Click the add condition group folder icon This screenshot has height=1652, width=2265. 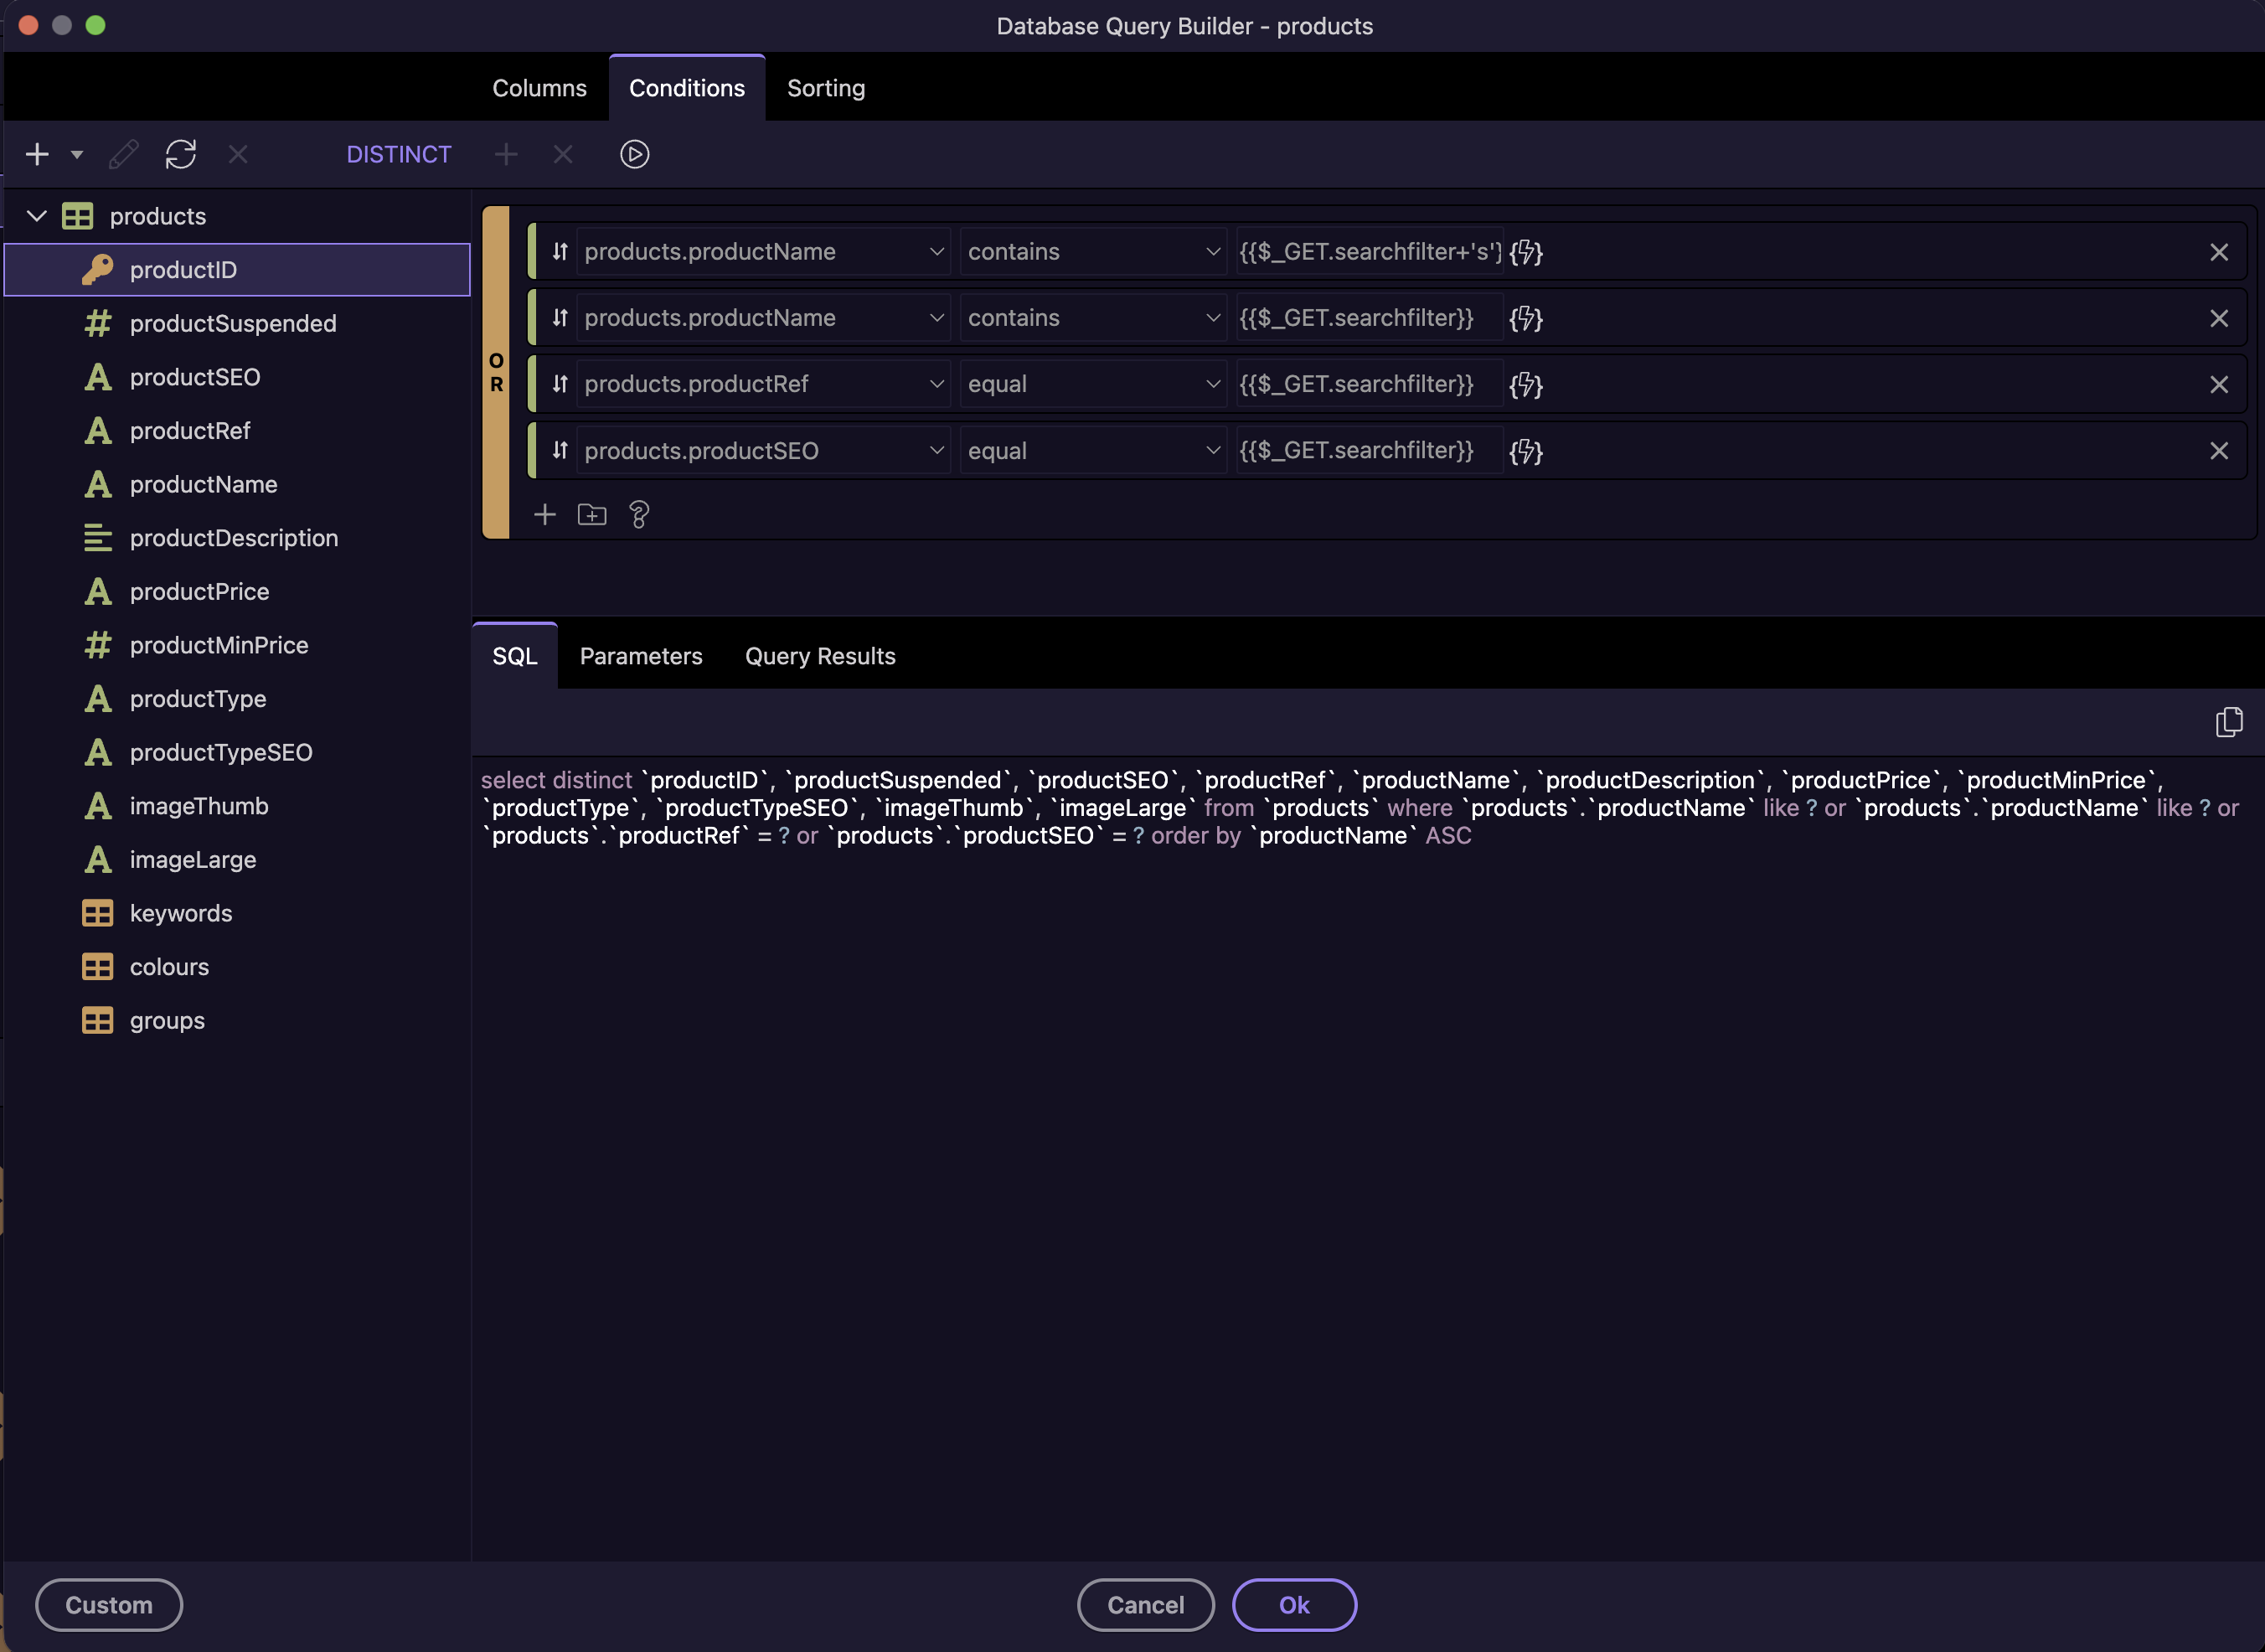592,514
